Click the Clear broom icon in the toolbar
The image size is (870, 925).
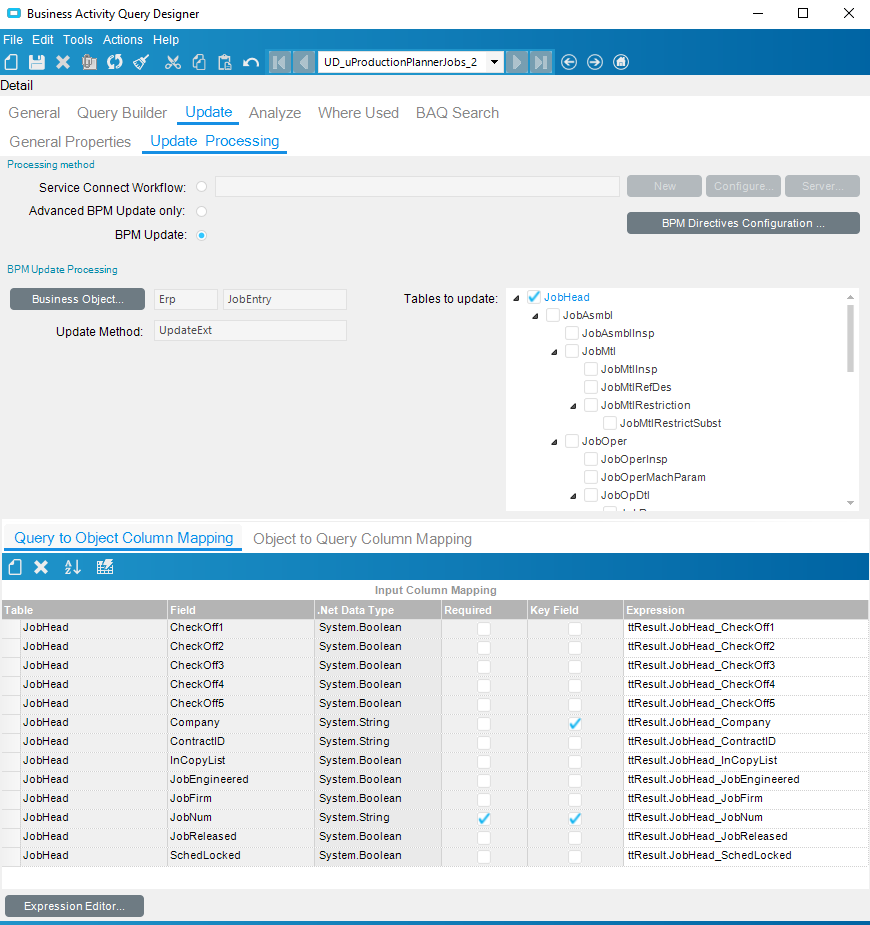[141, 62]
